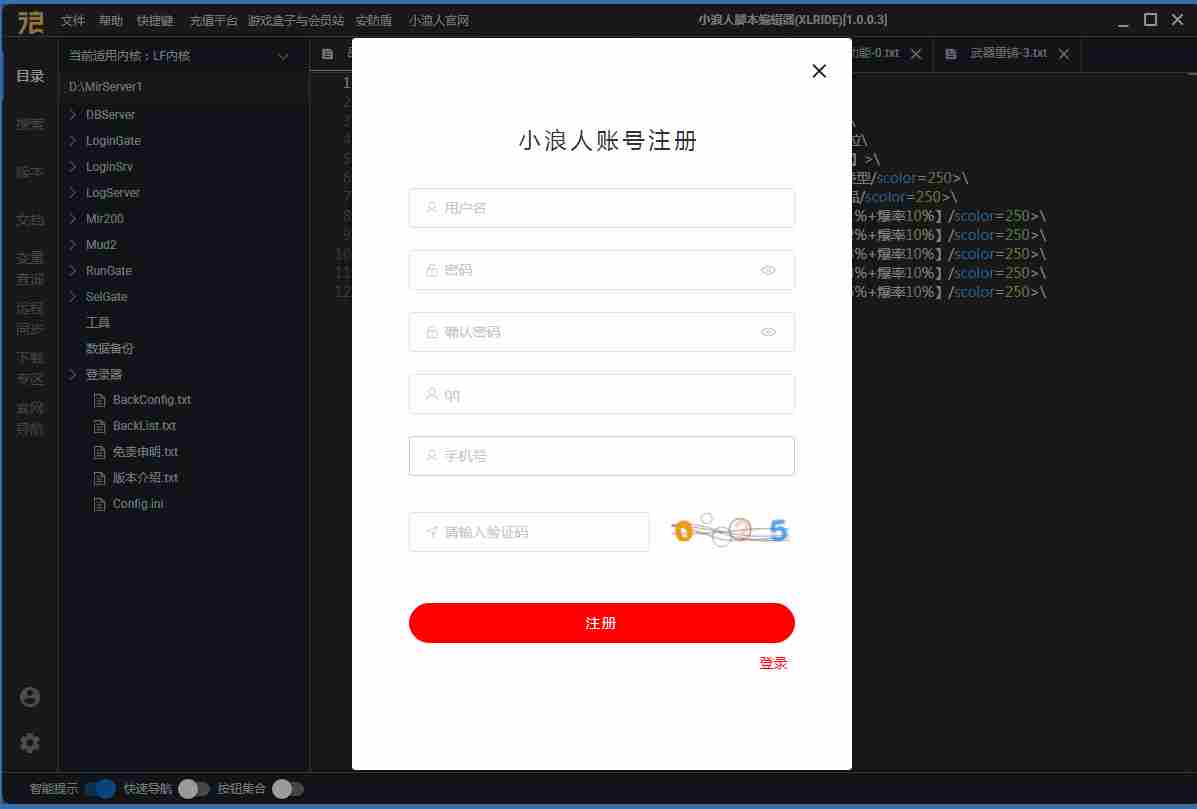Open the 文件 menu
This screenshot has height=809, width=1197.
(x=72, y=20)
